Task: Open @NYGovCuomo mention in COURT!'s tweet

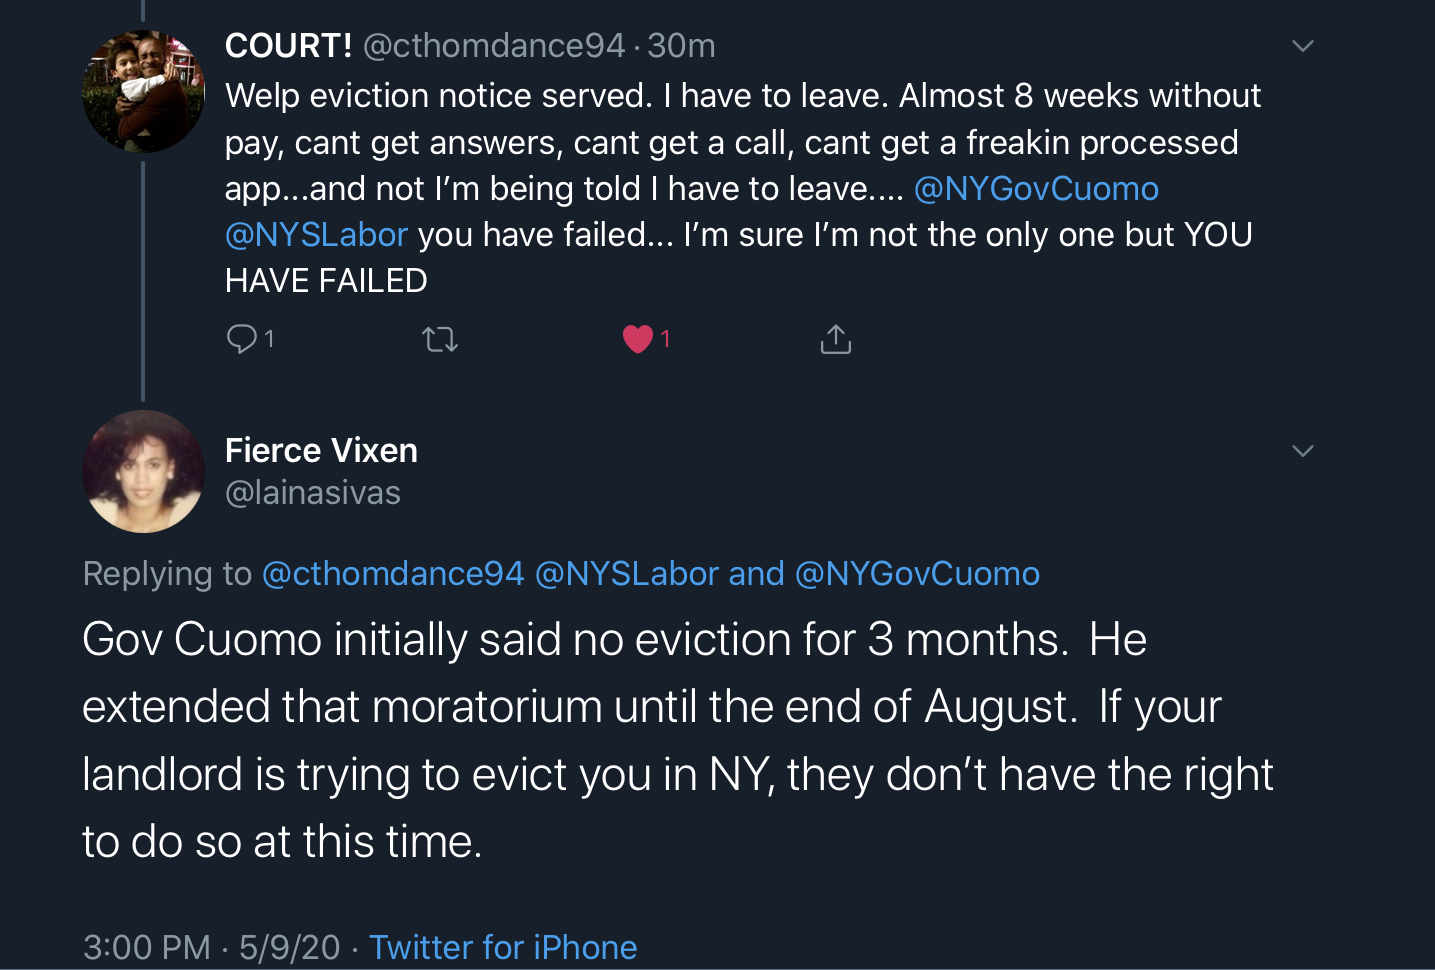Action: pyautogui.click(x=1036, y=188)
